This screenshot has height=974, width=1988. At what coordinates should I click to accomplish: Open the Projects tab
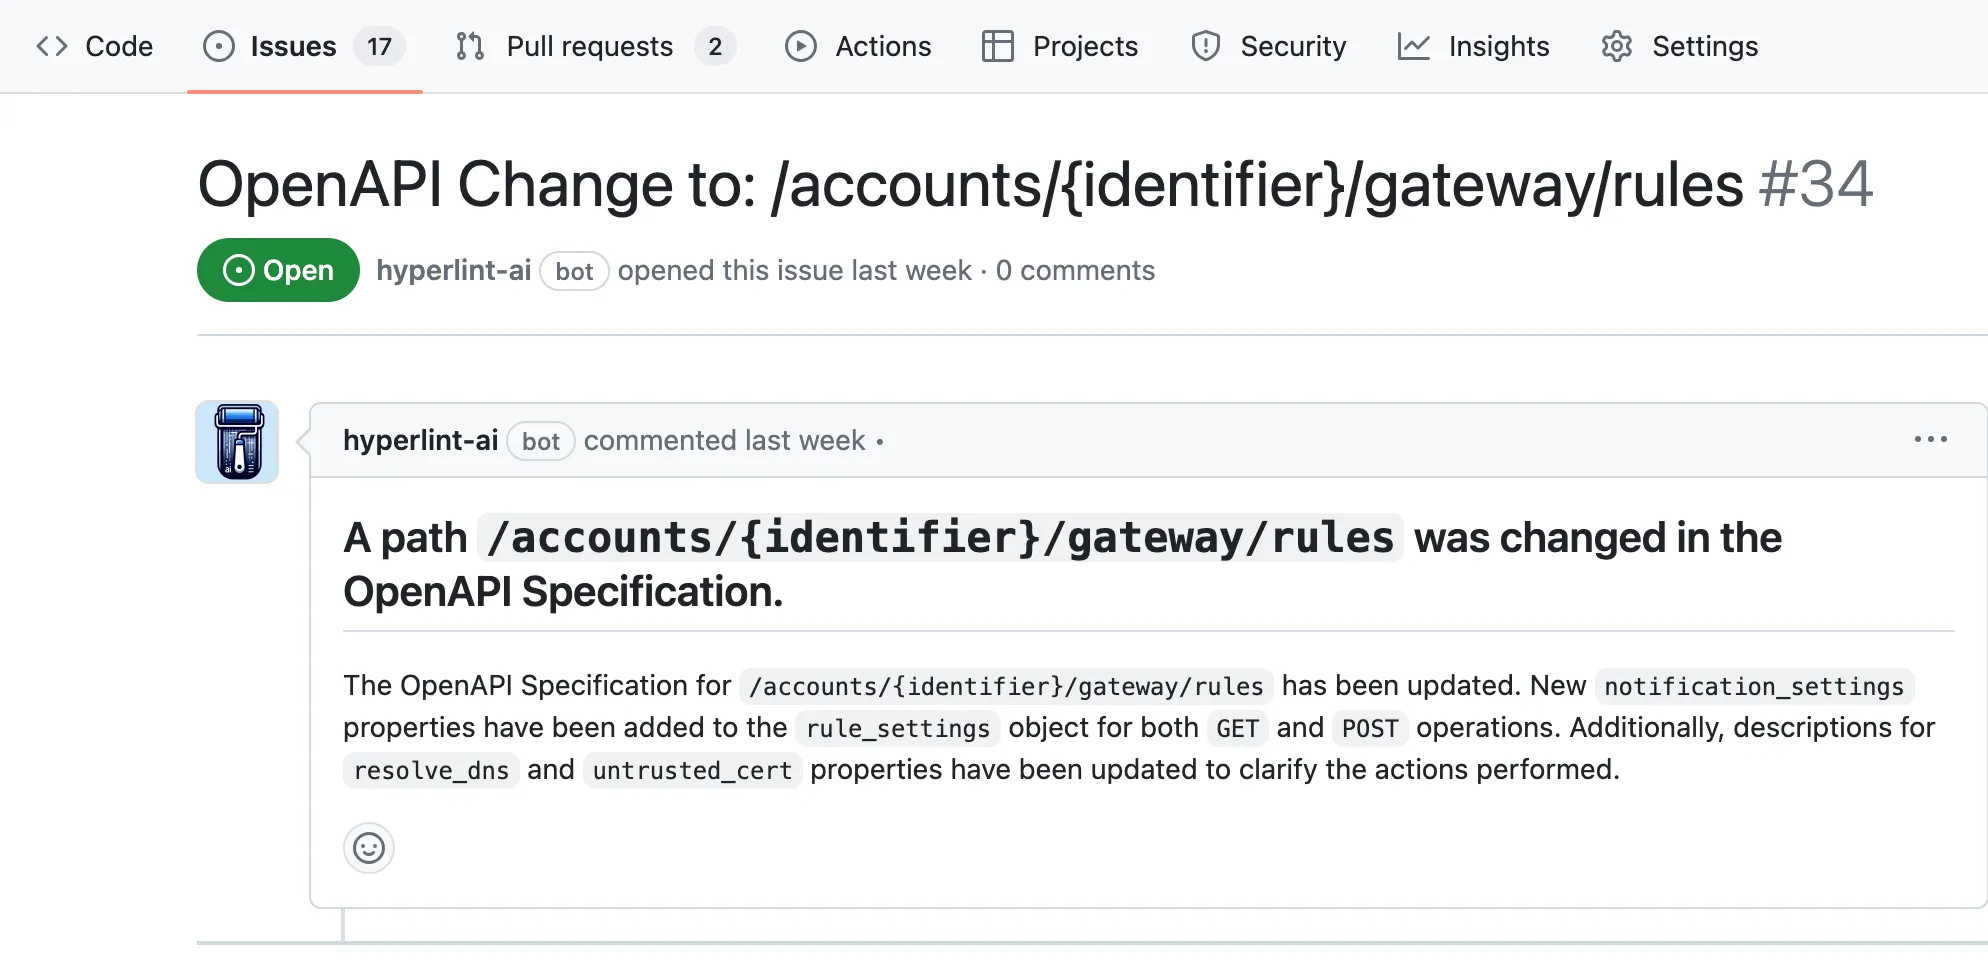(x=1084, y=46)
